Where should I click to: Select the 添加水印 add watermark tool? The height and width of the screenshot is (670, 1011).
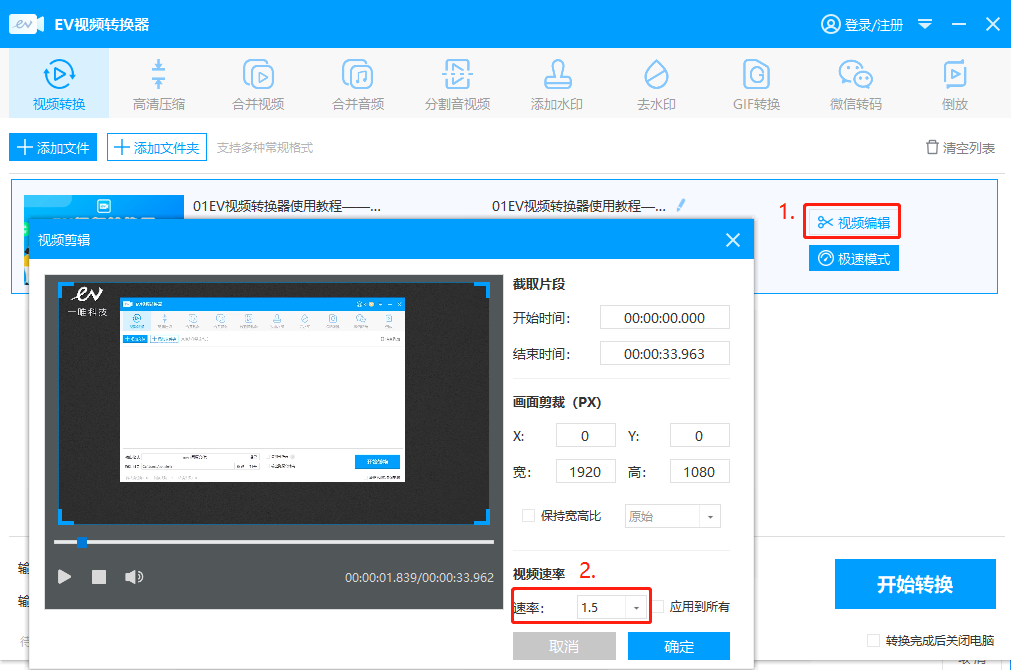[x=557, y=84]
